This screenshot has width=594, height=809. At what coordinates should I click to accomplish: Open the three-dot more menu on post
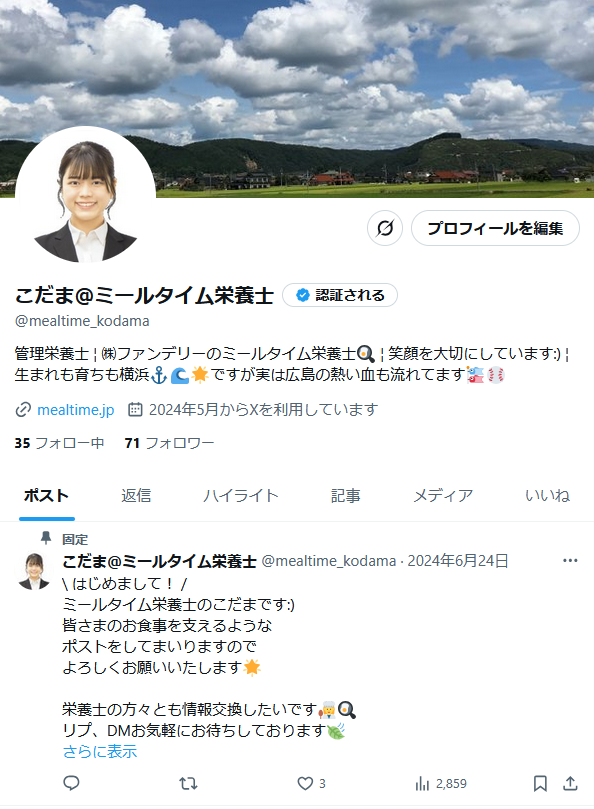570,560
